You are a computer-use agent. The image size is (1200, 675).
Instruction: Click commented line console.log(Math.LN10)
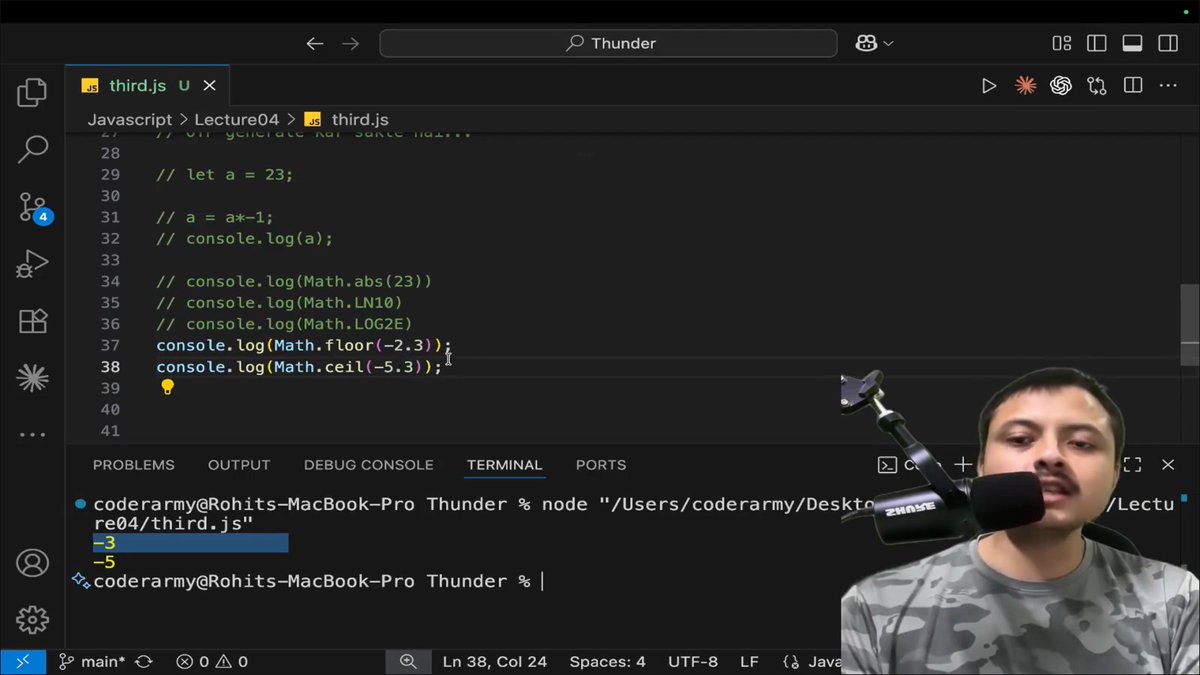click(x=279, y=303)
